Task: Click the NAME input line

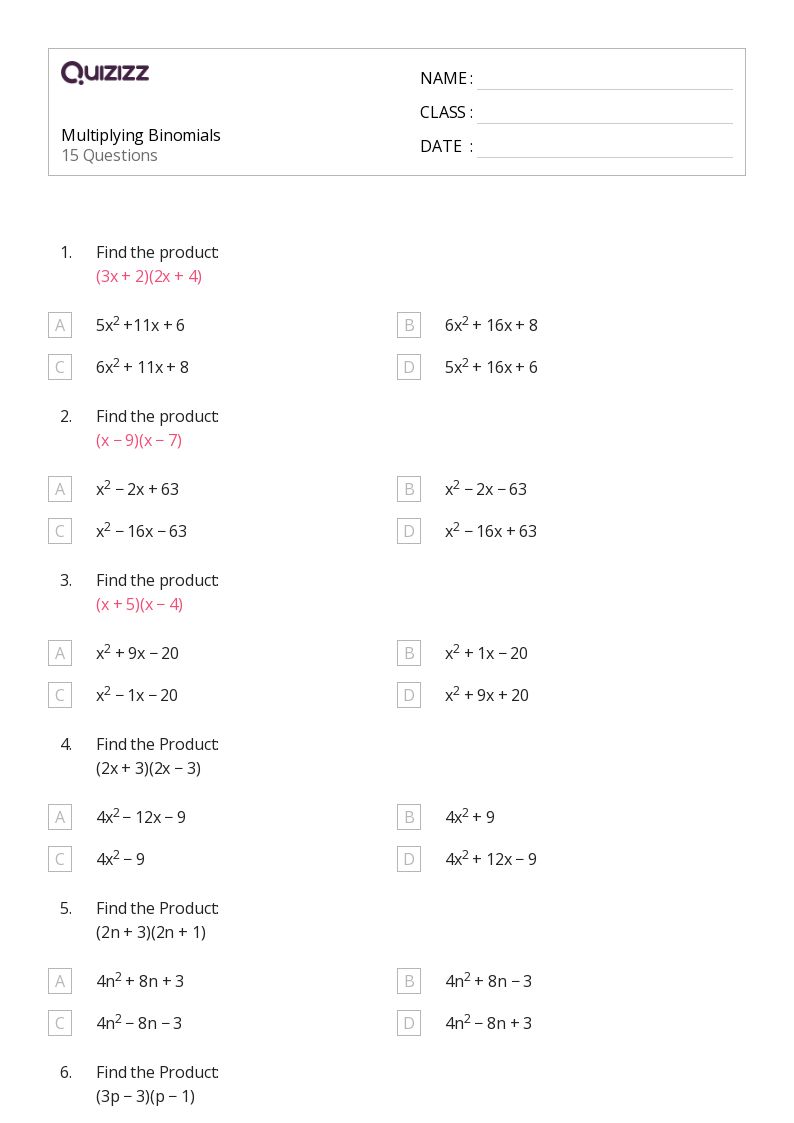Action: click(604, 79)
